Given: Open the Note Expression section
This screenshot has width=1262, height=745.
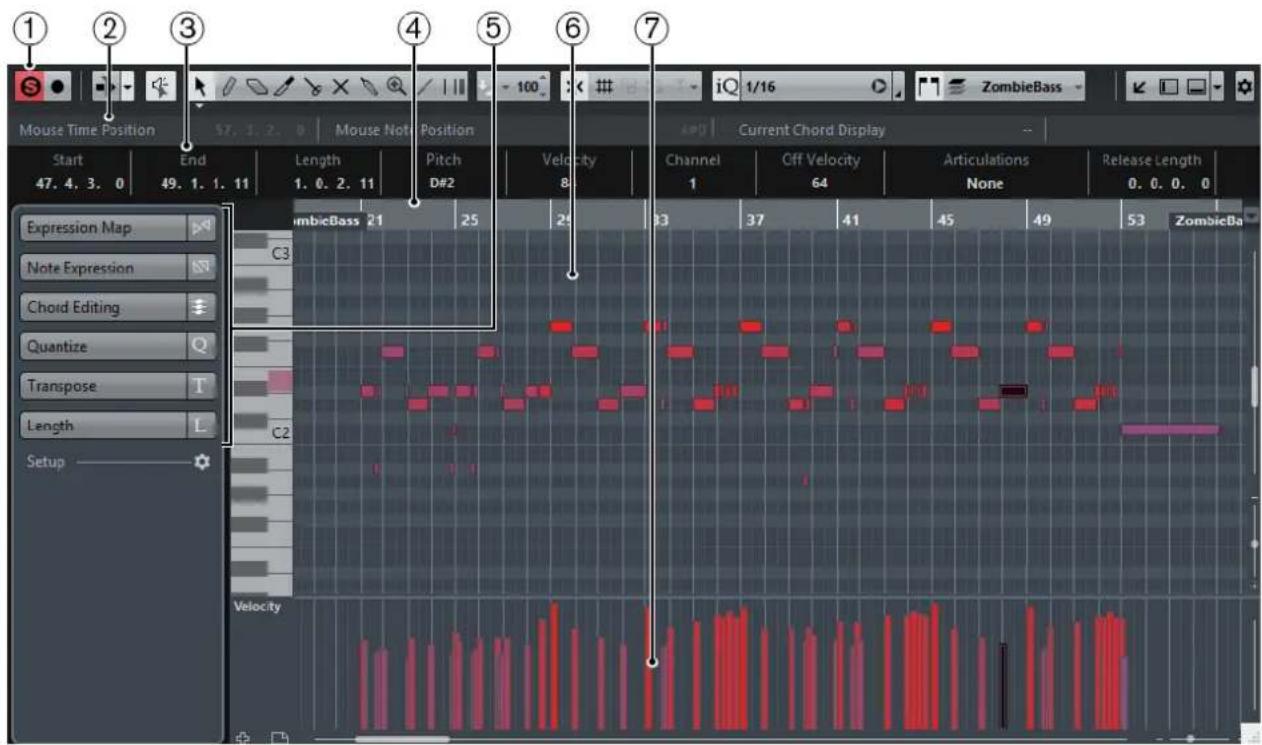Looking at the screenshot, I should [x=103, y=268].
